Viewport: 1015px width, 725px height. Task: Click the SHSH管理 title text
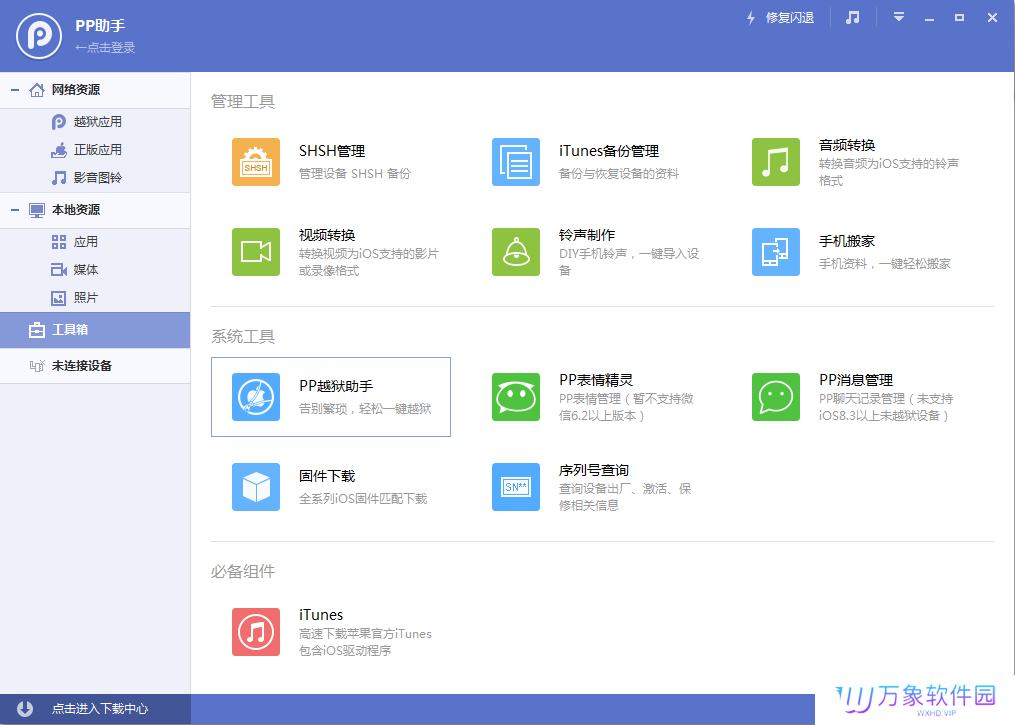click(332, 151)
